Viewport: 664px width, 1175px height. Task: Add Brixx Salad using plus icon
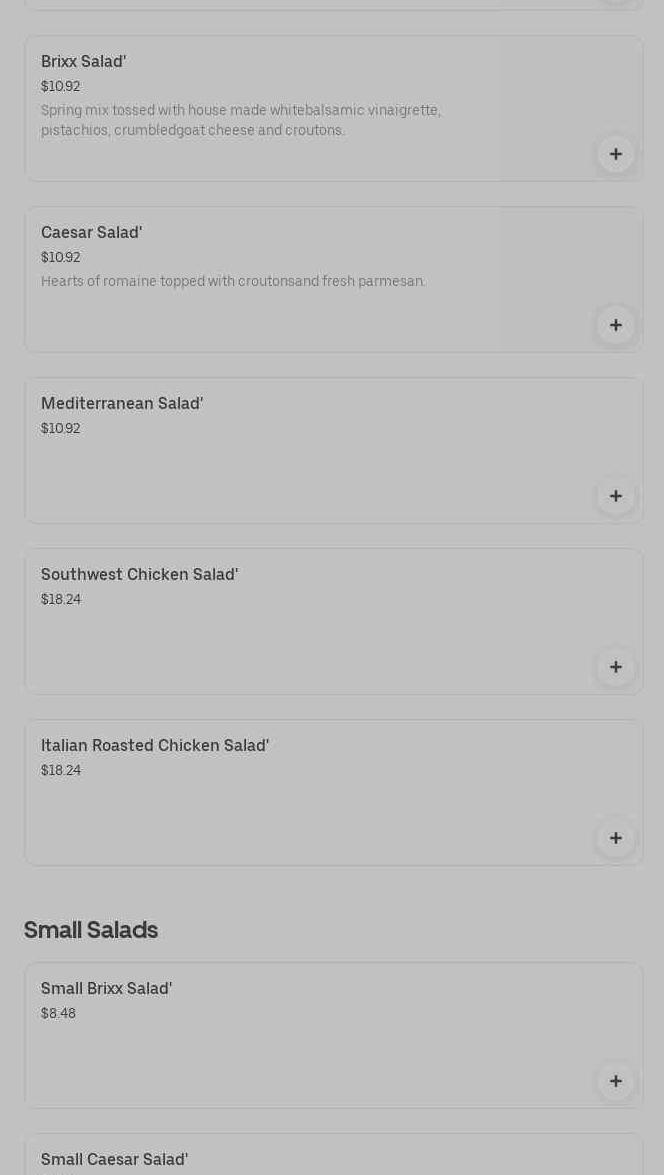pos(616,154)
